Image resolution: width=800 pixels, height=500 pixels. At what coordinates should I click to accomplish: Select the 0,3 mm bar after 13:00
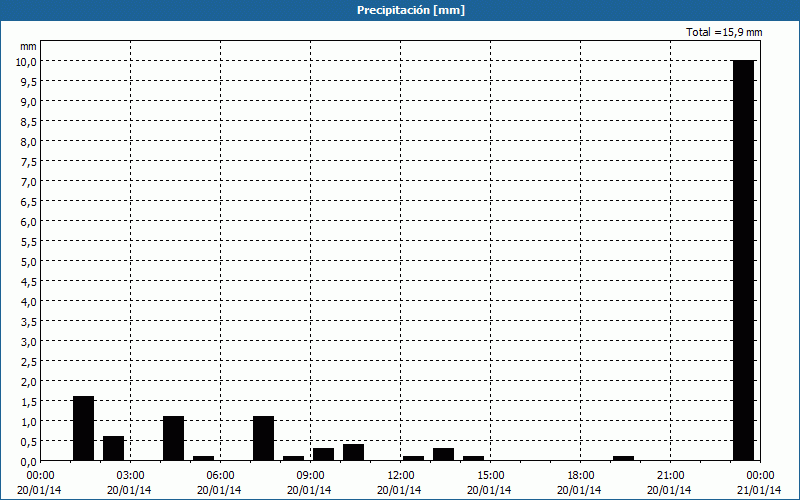443,455
